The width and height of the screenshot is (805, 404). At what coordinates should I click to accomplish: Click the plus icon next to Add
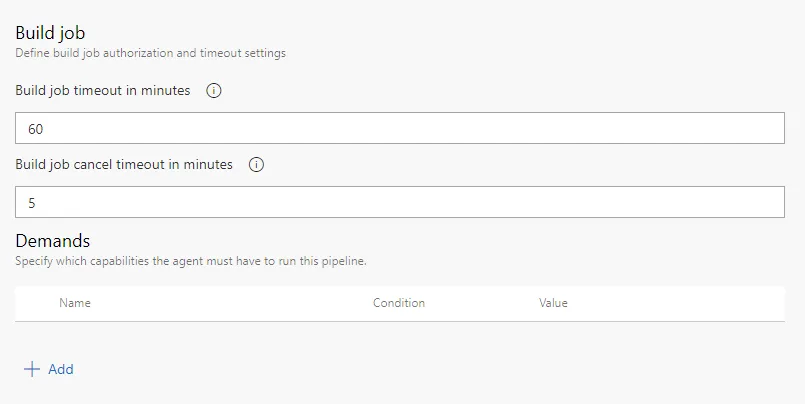32,369
